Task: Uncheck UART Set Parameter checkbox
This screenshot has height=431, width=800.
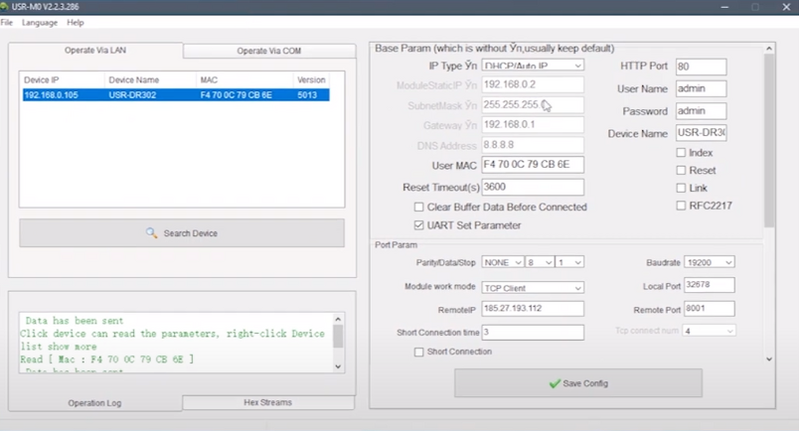Action: [419, 225]
